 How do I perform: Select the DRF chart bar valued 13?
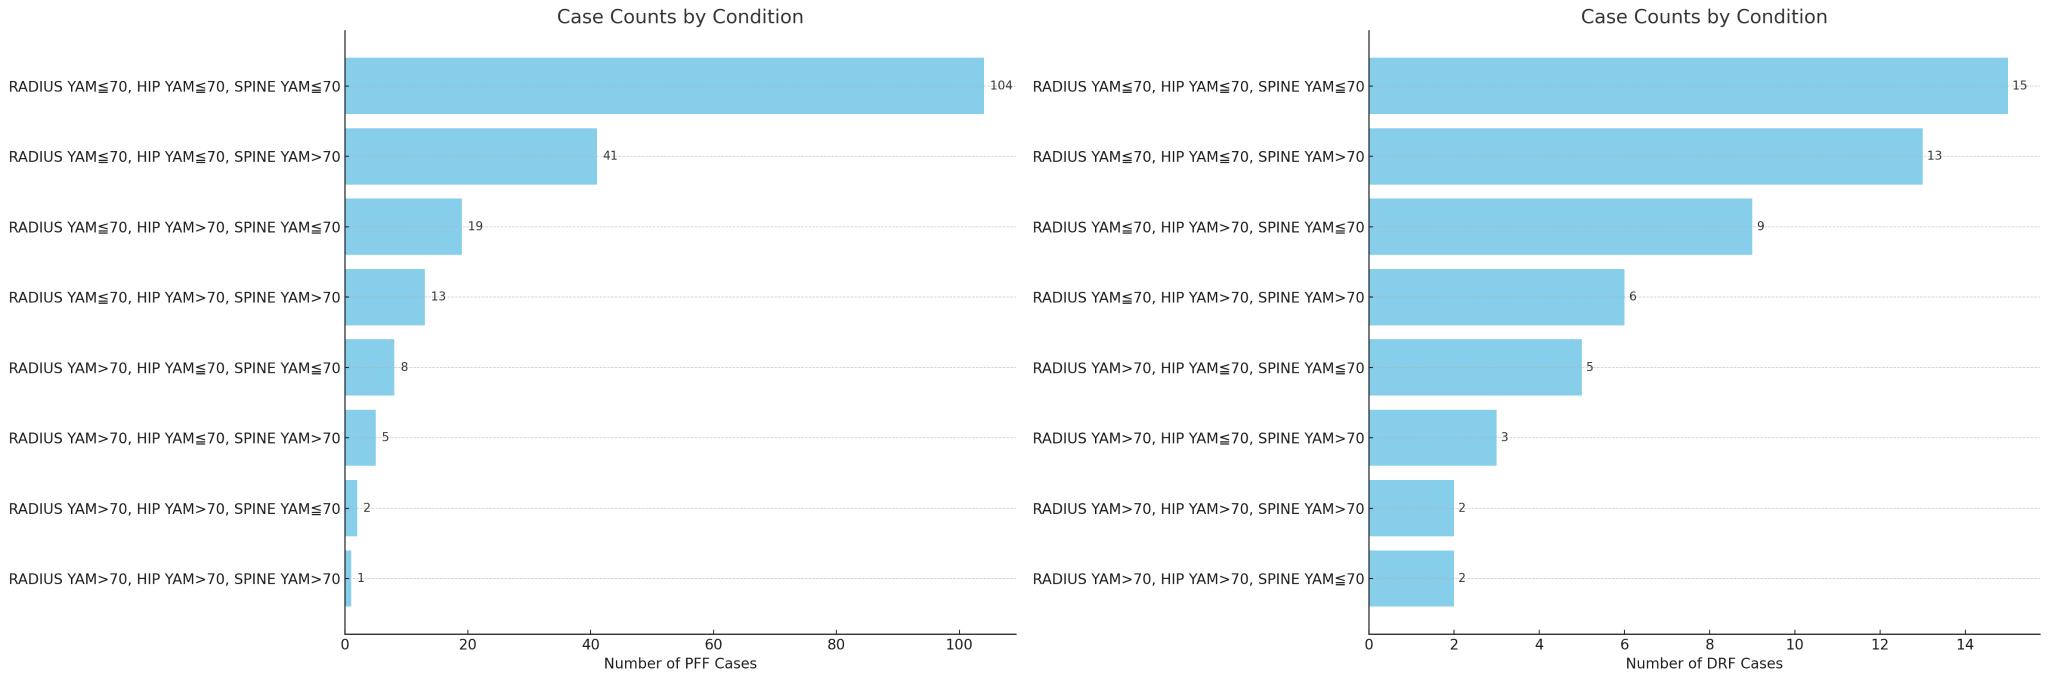tap(1645, 156)
